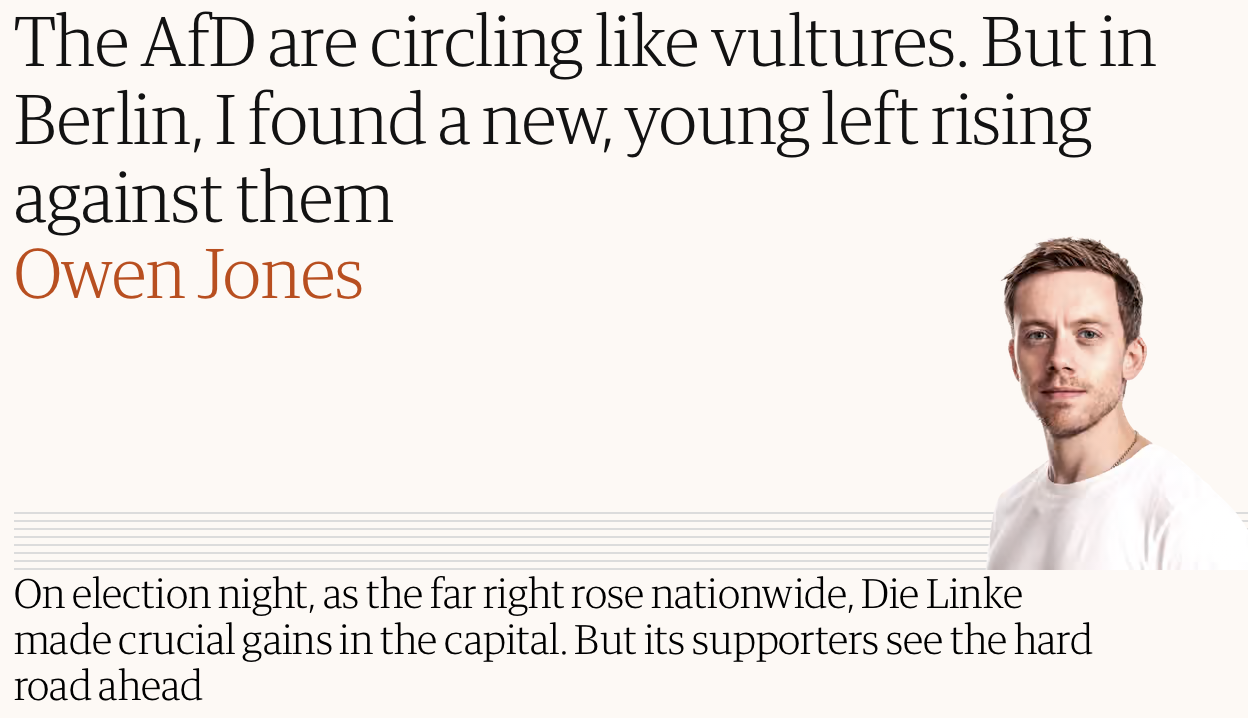Click the word "AfD" in the headline
Image resolution: width=1248 pixels, height=718 pixels.
(x=197, y=44)
